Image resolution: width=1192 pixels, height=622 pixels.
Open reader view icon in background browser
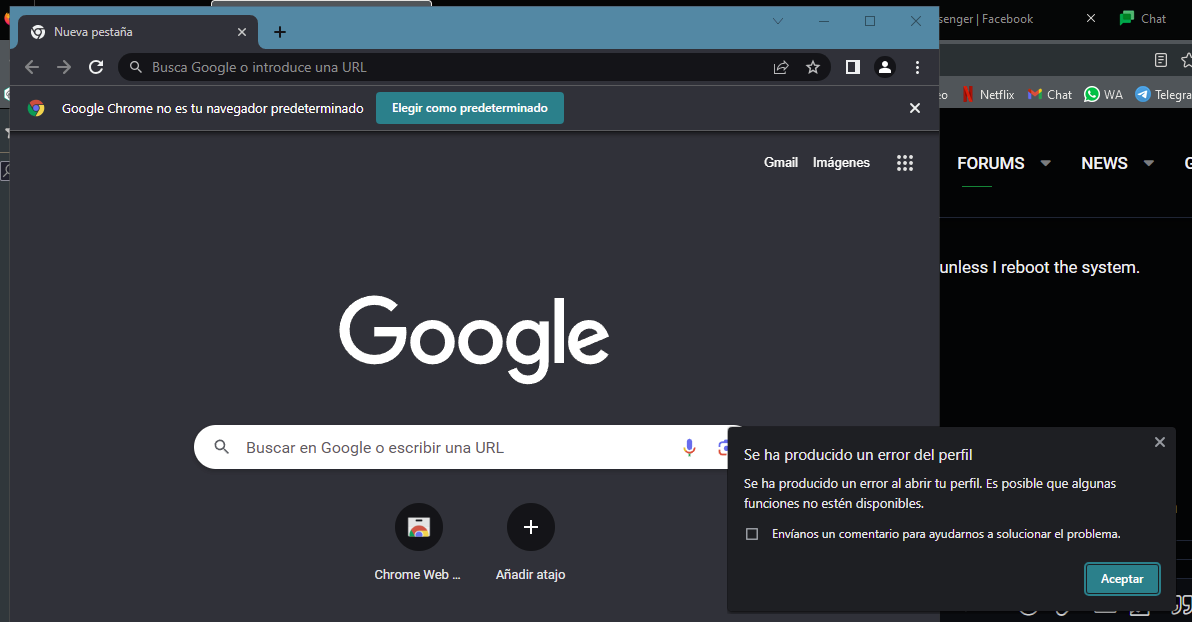click(1161, 60)
